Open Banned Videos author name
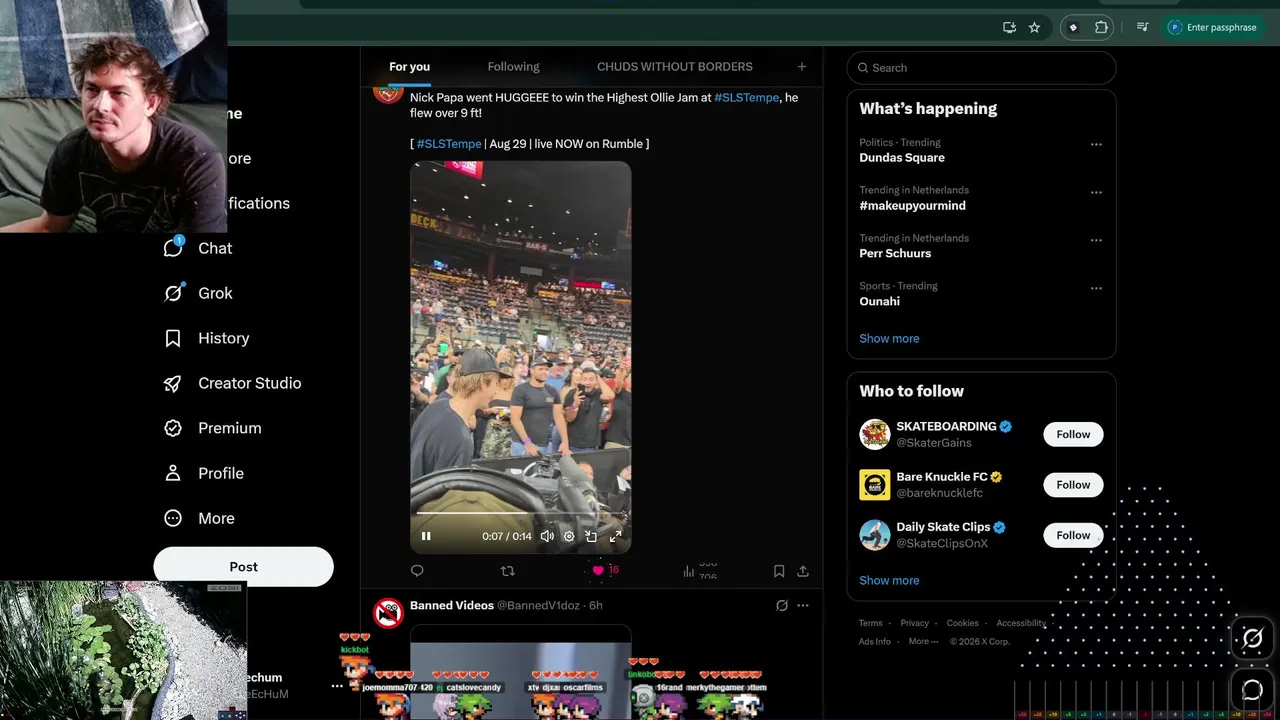The height and width of the screenshot is (720, 1280). [x=452, y=605]
